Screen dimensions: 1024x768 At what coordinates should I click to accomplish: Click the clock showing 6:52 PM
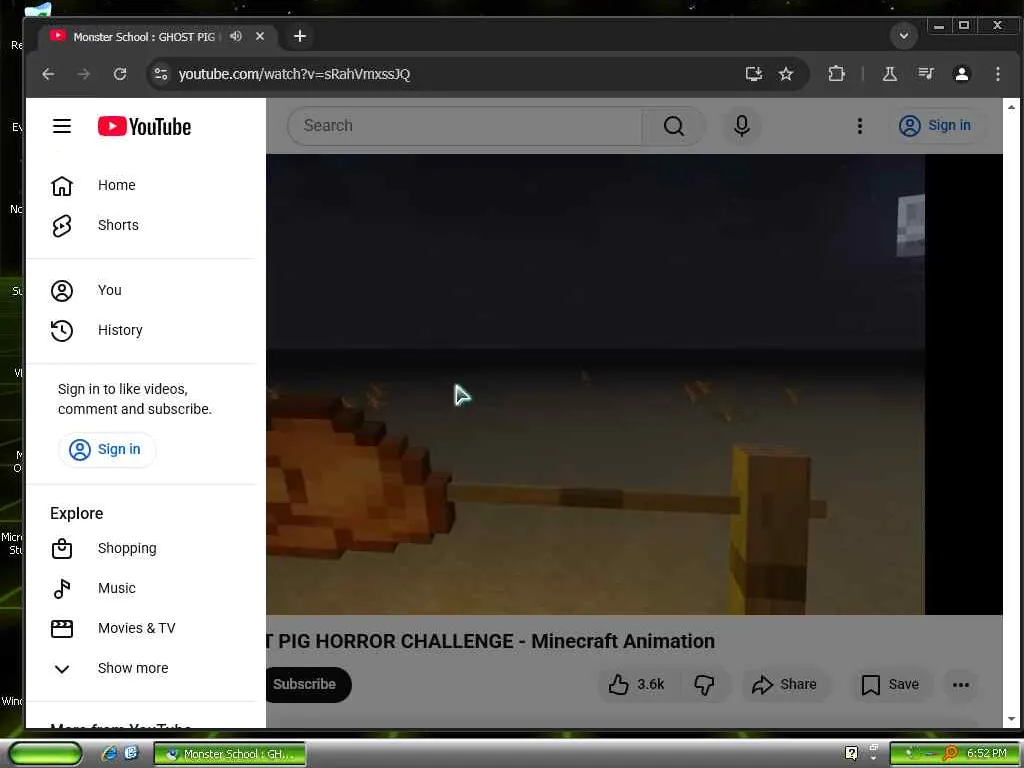pos(986,754)
